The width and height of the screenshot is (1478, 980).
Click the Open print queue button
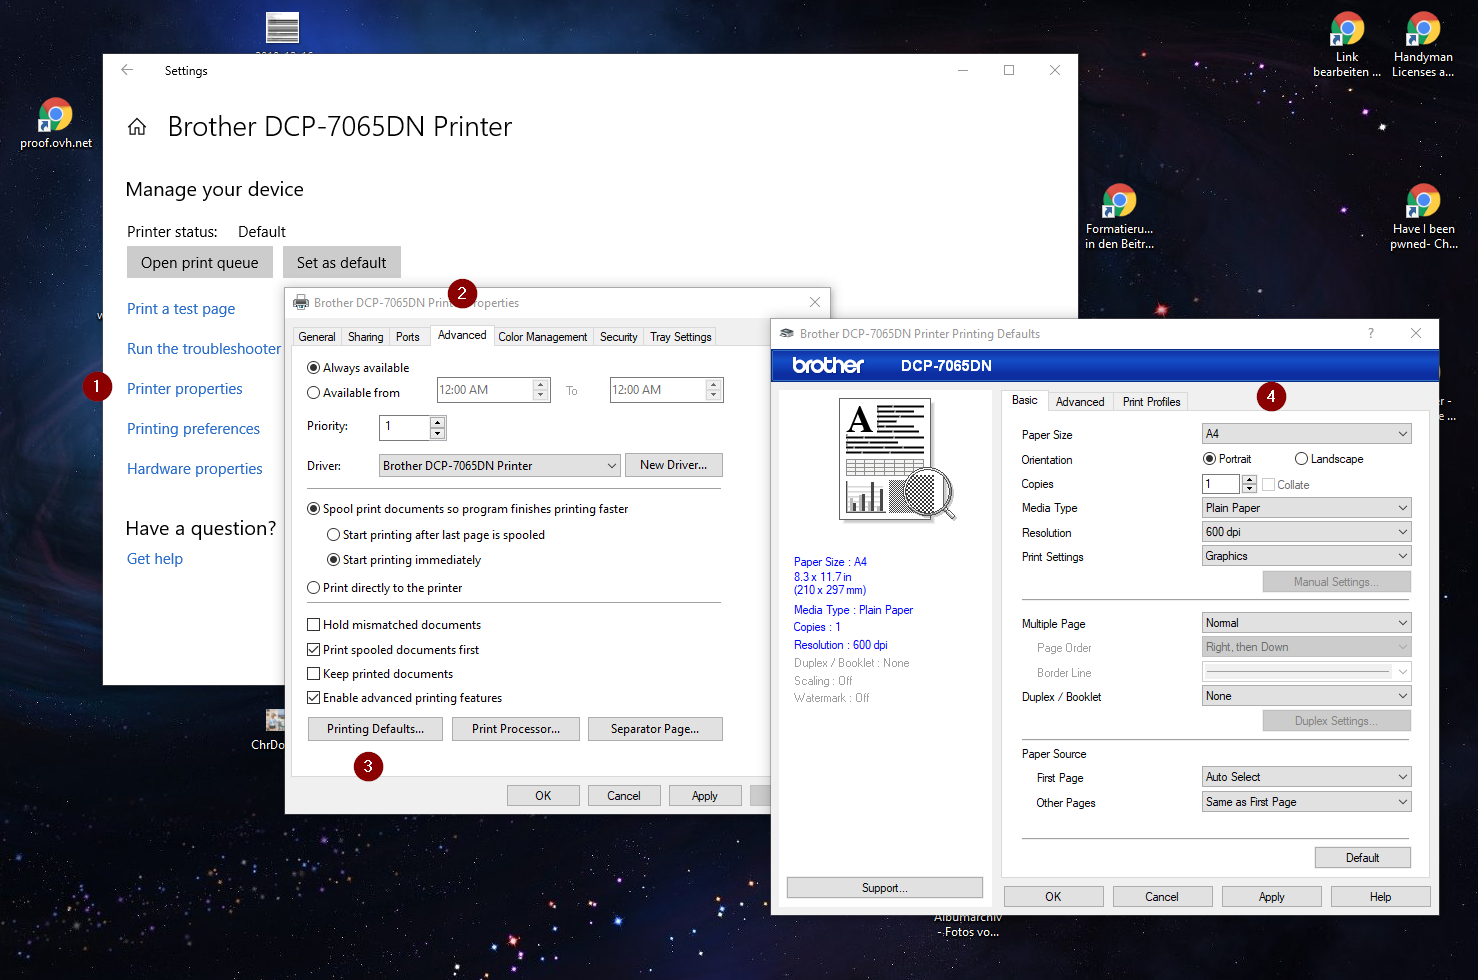coord(199,263)
